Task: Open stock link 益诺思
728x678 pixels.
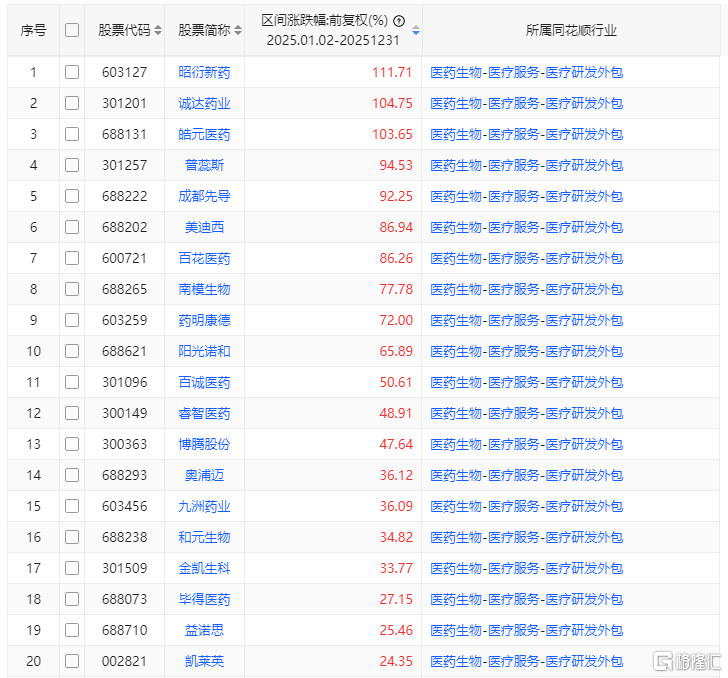Action: pyautogui.click(x=204, y=630)
